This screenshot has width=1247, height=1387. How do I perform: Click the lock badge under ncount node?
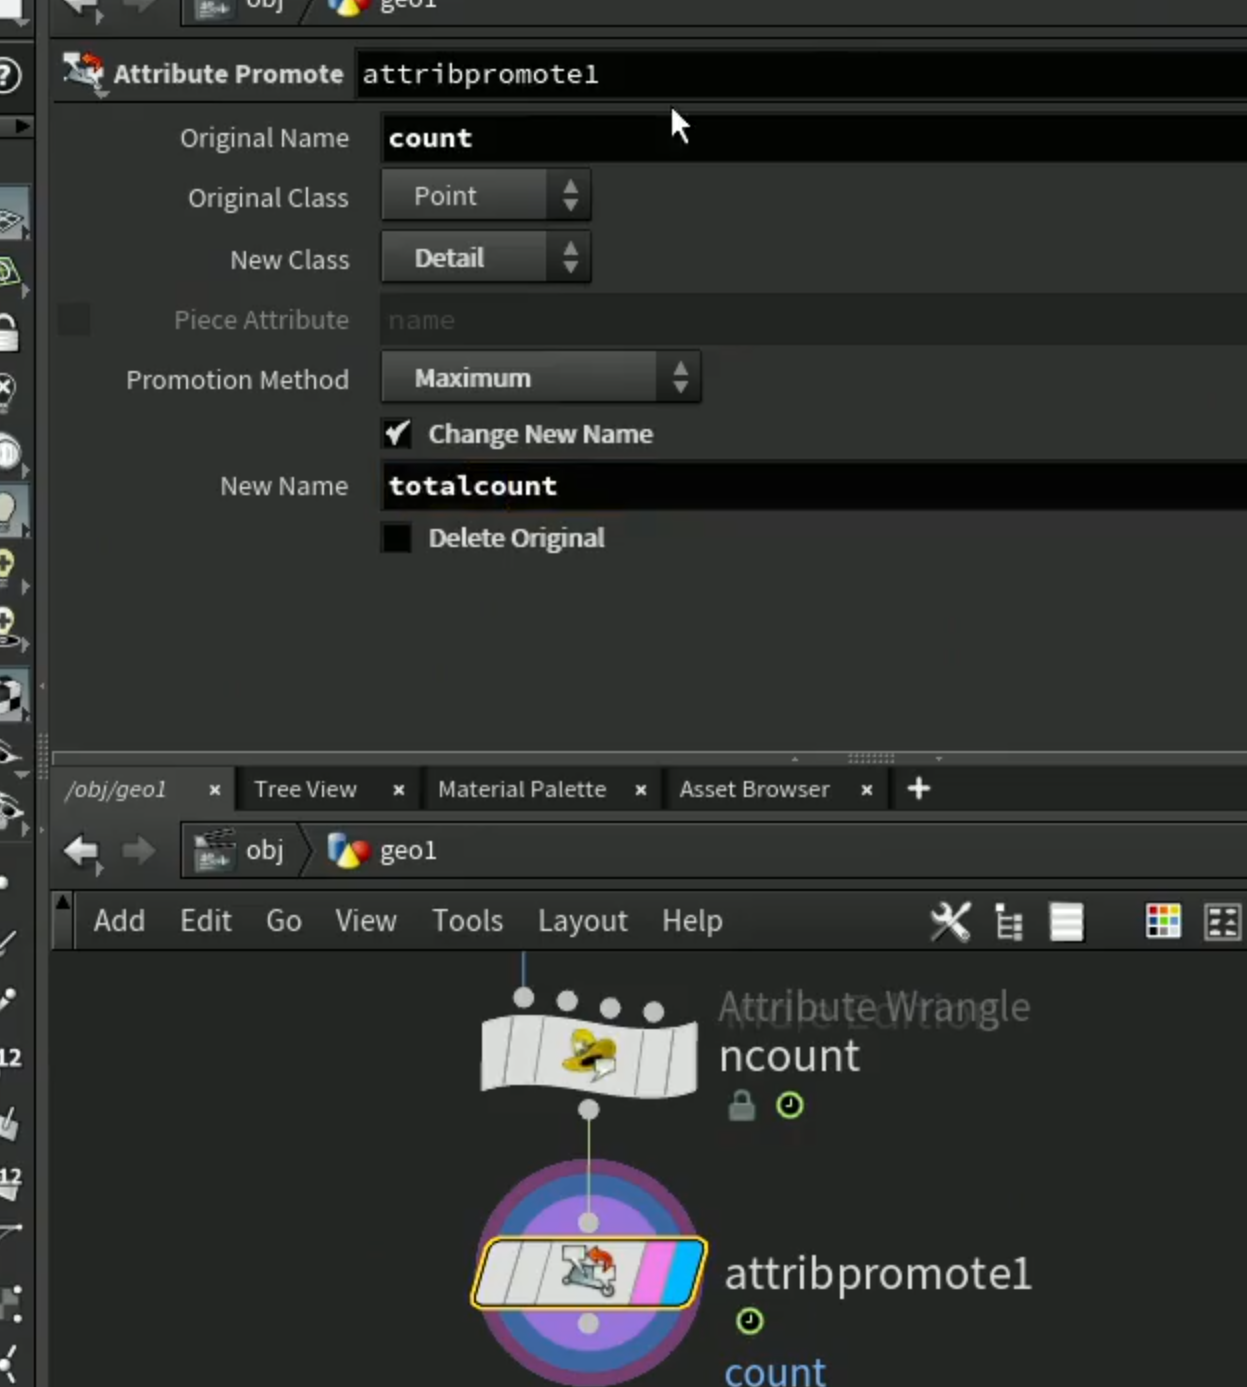point(741,1106)
